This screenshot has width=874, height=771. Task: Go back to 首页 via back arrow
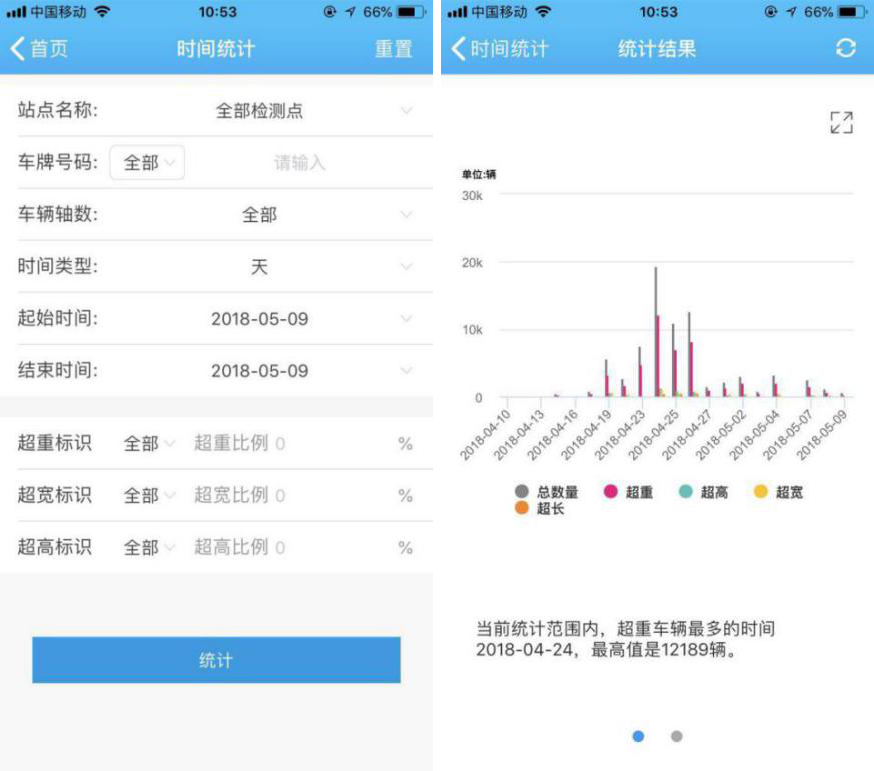pyautogui.click(x=40, y=49)
